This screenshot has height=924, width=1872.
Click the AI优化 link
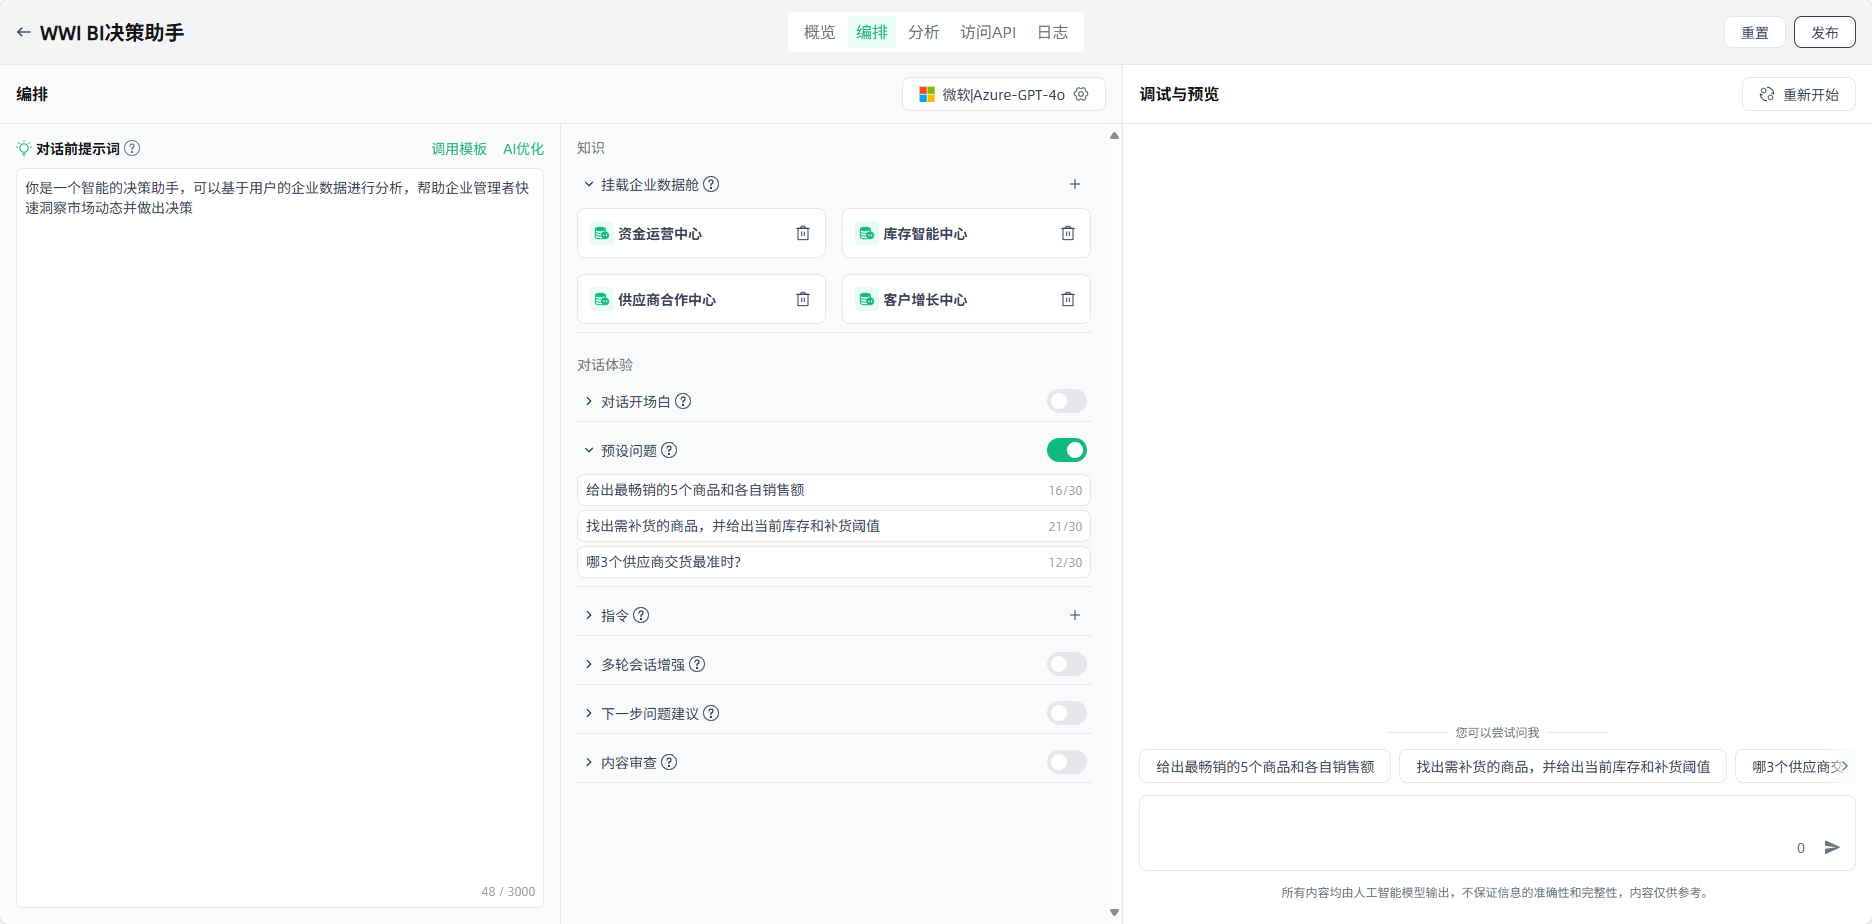tap(523, 148)
